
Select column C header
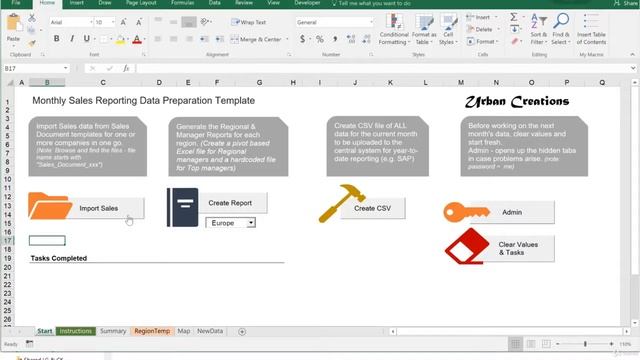103,82
